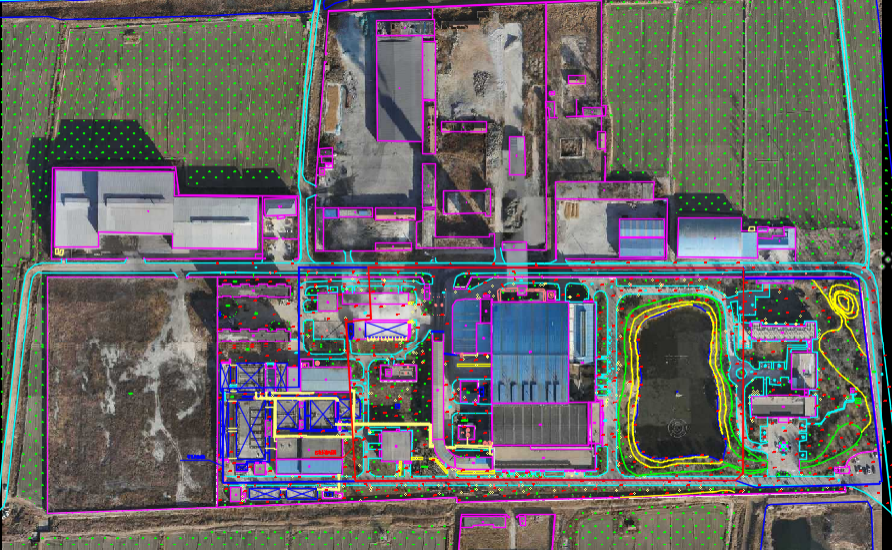
Task: Click the magenta-outlined plot at bottom center
Action: coord(506,532)
